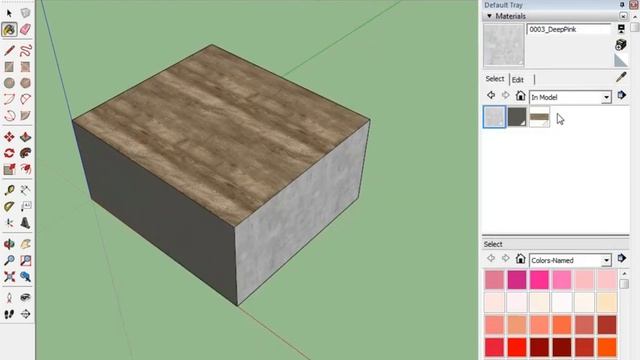640x360 pixels.
Task: Pick the magenta-violet color swatch
Action: [517, 280]
